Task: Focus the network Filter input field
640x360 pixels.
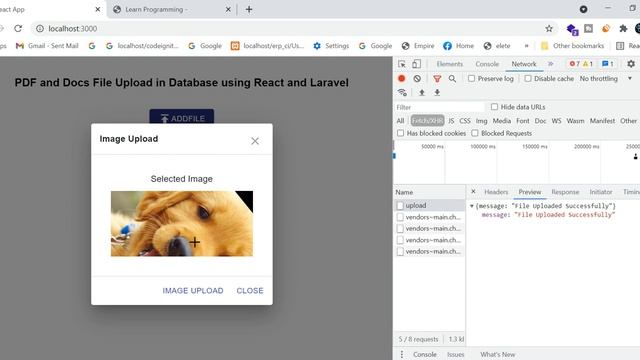Action: 440,107
